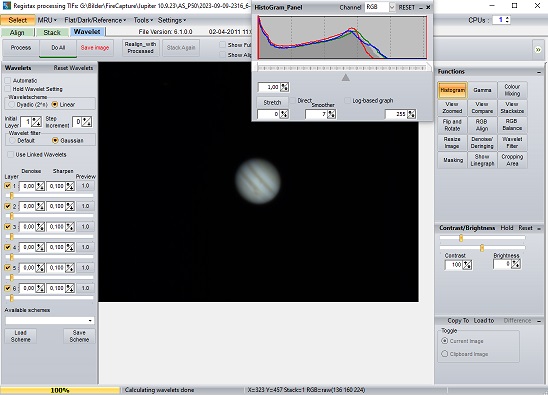Image resolution: width=548 pixels, height=395 pixels.
Task: Click the Contrast slider handle
Action: [x=461, y=238]
